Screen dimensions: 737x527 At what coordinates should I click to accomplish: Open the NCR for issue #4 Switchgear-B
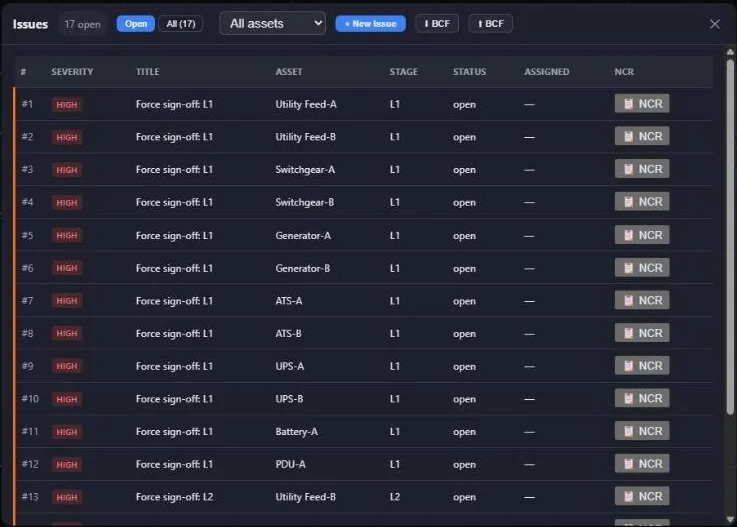point(642,202)
